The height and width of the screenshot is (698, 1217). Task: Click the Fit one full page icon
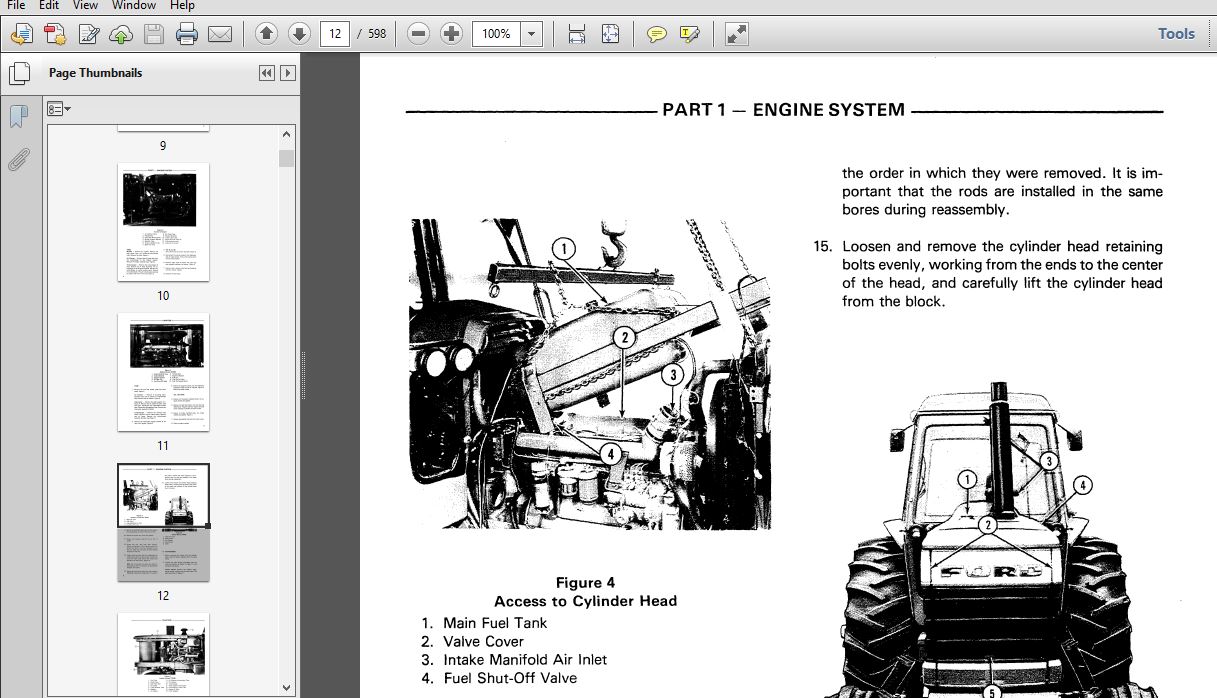click(x=610, y=34)
